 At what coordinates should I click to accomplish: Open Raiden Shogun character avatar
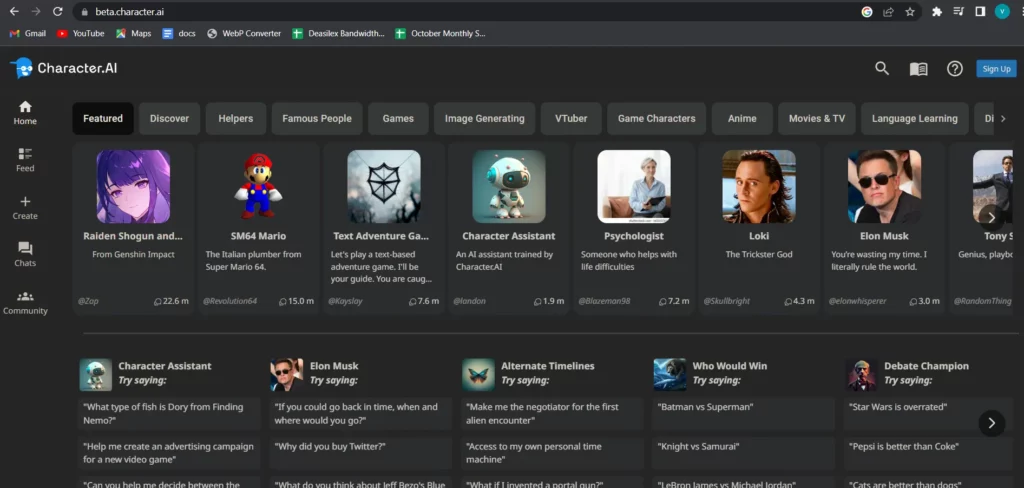133,186
